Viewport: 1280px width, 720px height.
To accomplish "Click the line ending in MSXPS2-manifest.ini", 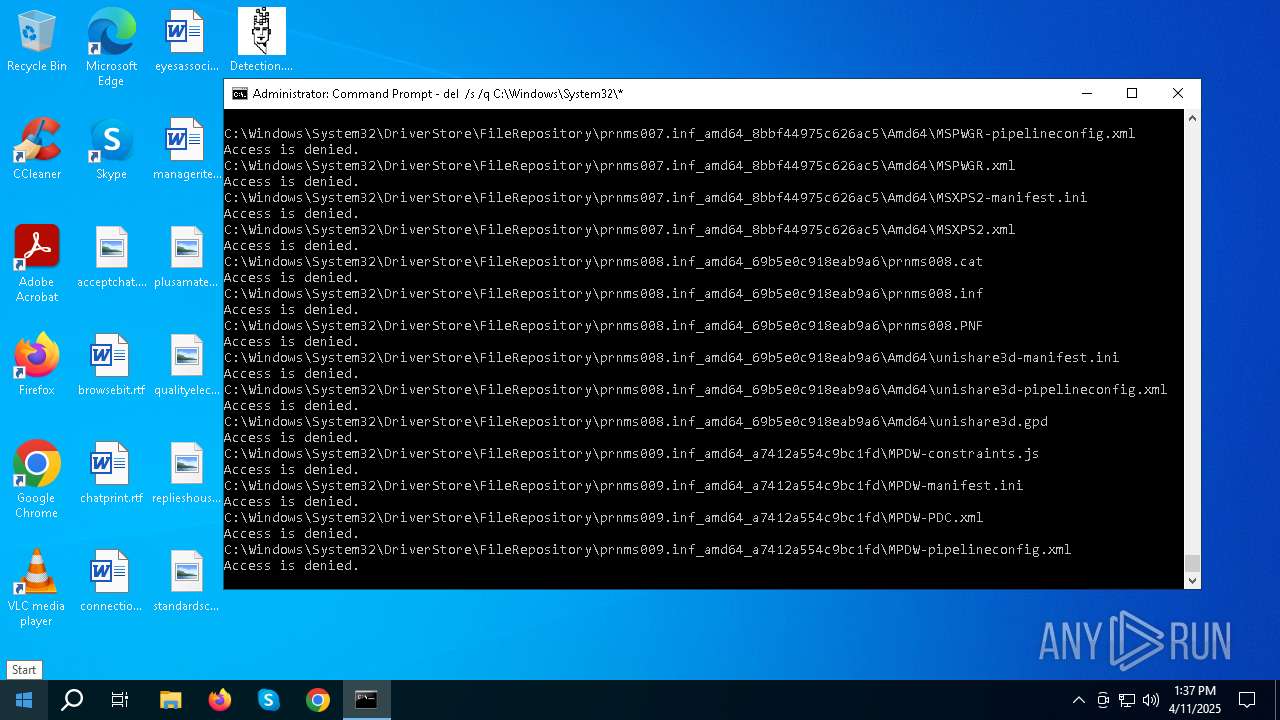I will (x=655, y=198).
